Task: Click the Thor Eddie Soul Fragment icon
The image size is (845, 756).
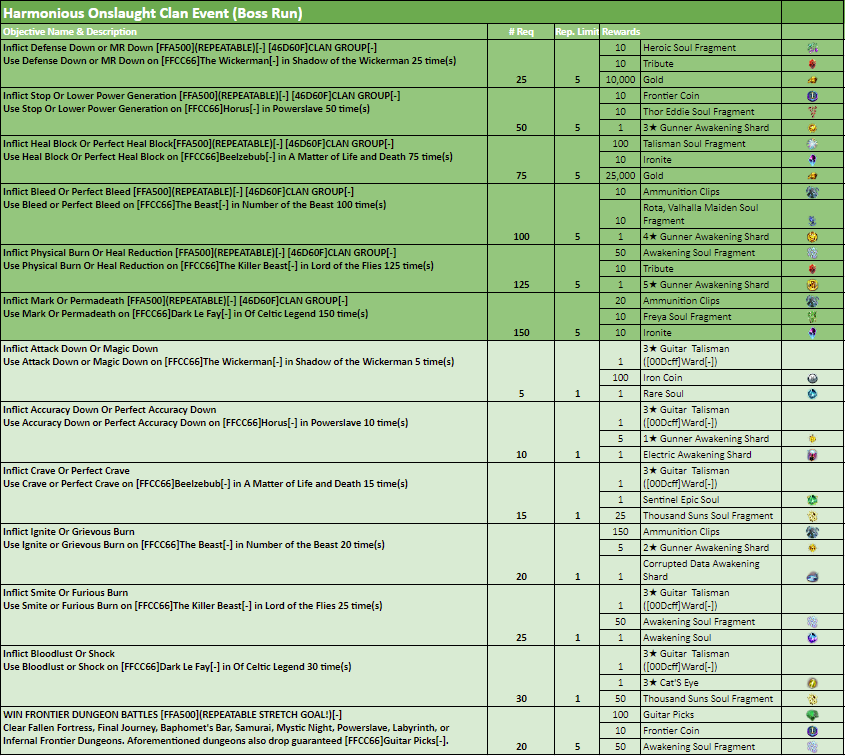Action: pyautogui.click(x=812, y=112)
